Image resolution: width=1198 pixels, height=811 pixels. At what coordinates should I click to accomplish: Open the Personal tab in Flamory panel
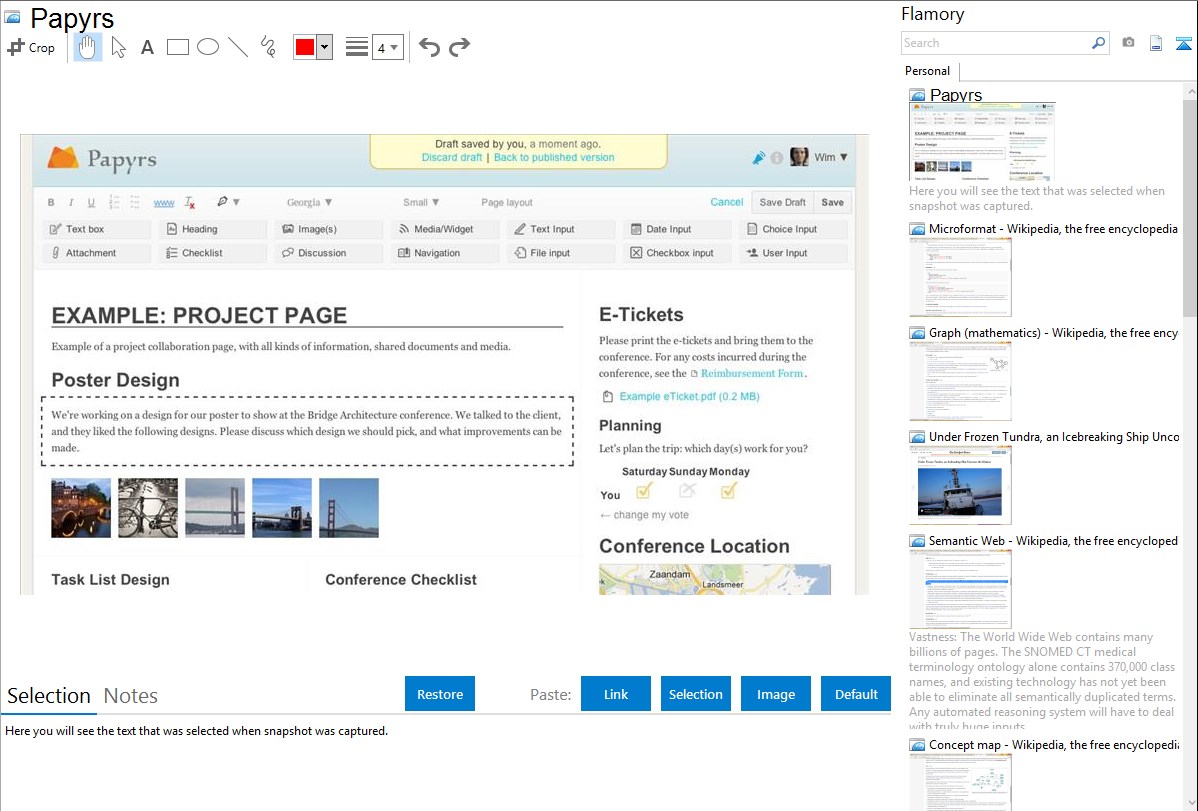[928, 71]
